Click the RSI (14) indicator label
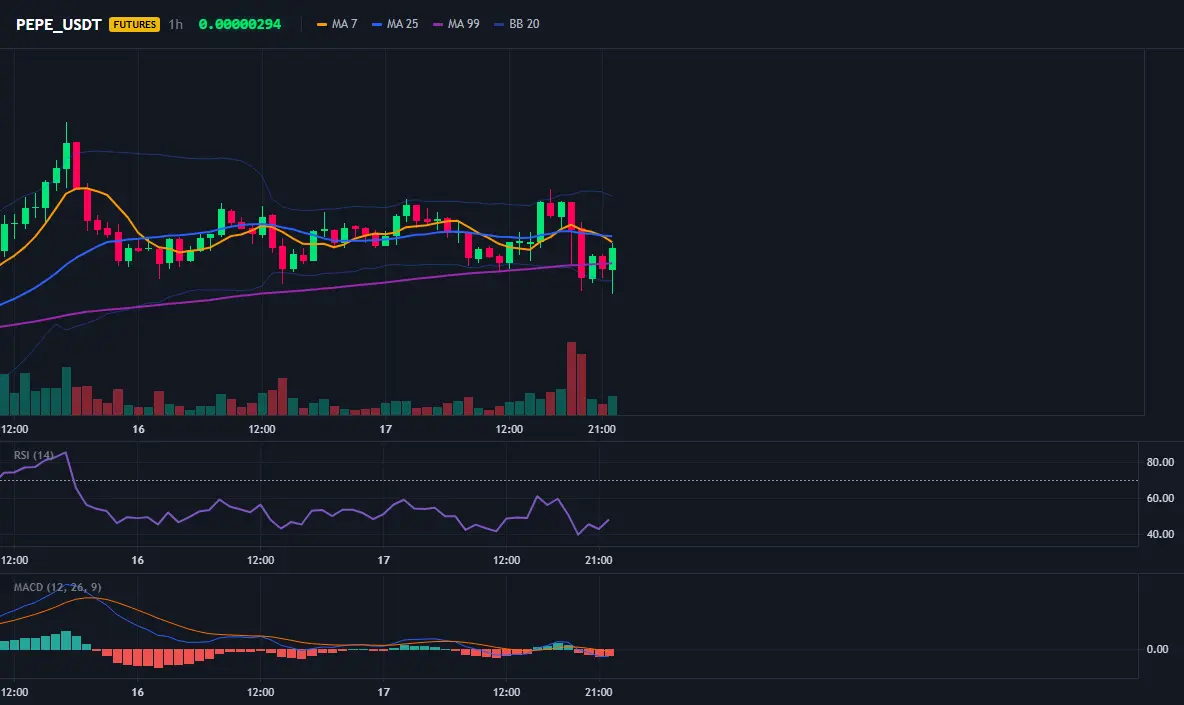 [x=33, y=455]
